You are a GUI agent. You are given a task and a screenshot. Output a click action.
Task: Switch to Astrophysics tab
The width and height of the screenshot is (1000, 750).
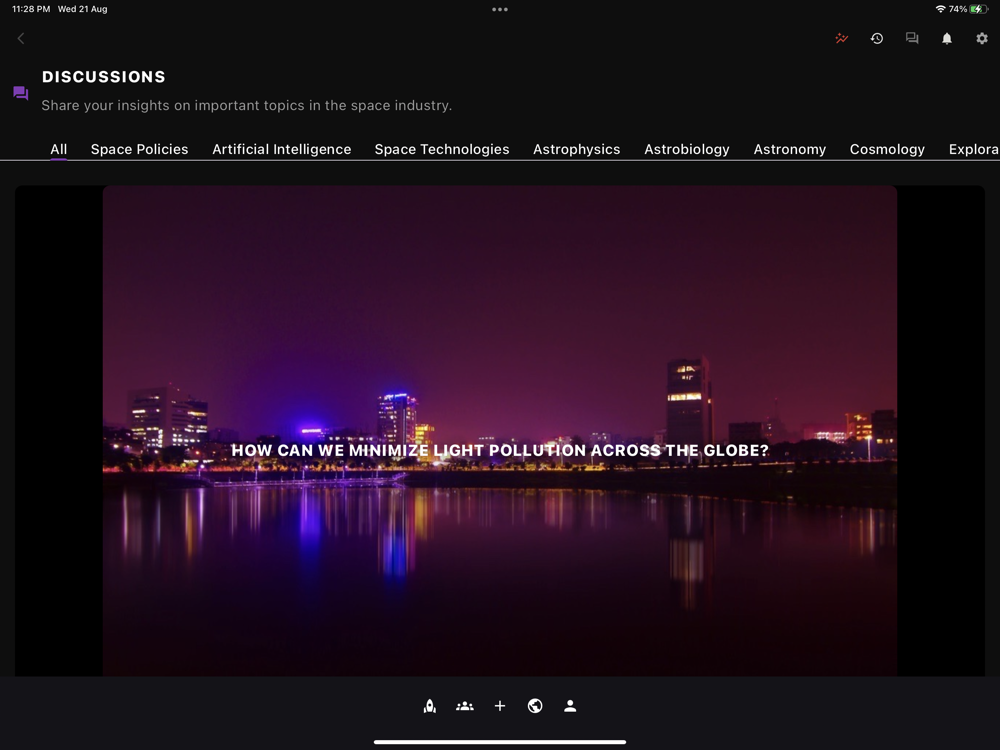click(x=577, y=149)
